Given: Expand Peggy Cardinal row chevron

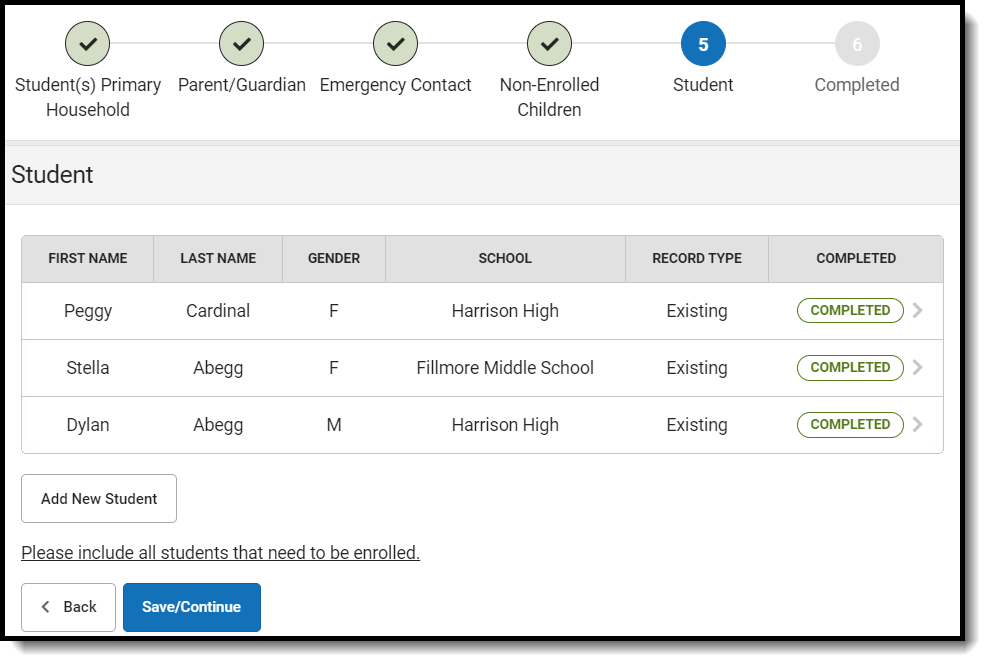Looking at the screenshot, I should 918,311.
